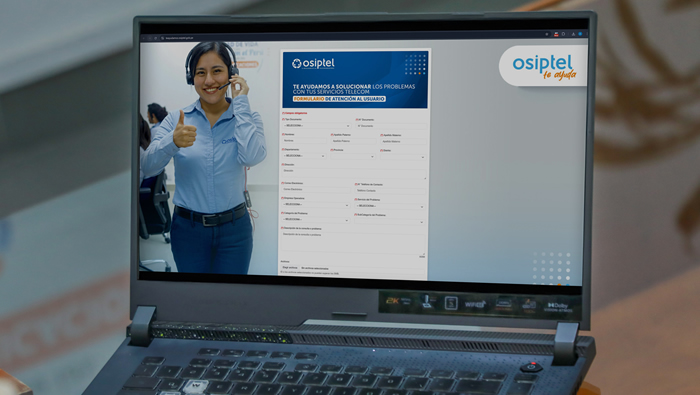Click the Osiptel logo in the form banner
The height and width of the screenshot is (395, 700).
click(x=313, y=63)
